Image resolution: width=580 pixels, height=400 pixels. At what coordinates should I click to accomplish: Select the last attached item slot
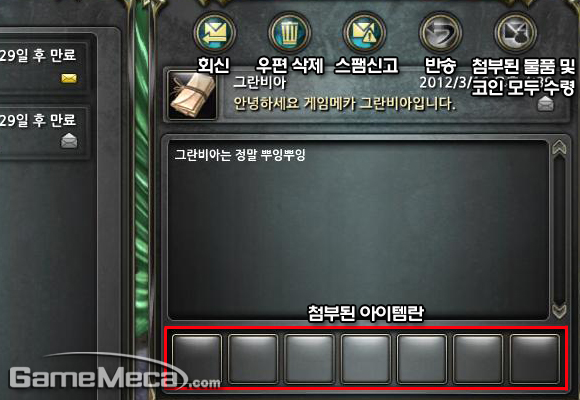coord(535,359)
